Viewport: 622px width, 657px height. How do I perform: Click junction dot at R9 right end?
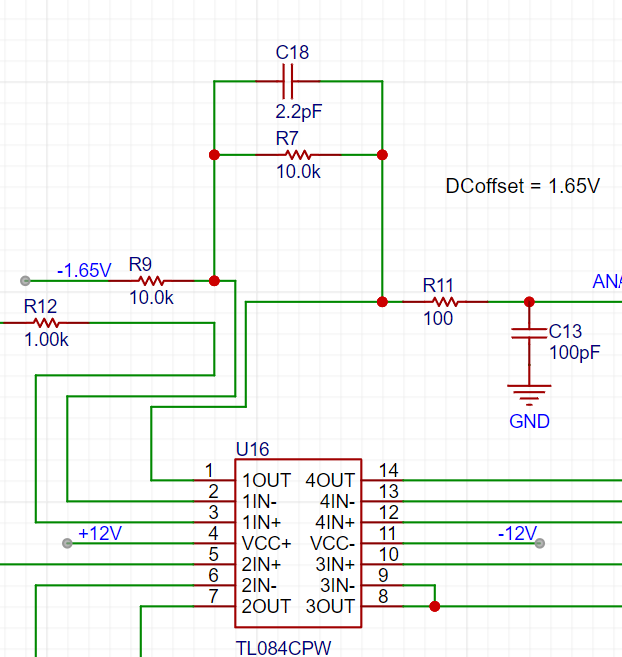click(214, 281)
